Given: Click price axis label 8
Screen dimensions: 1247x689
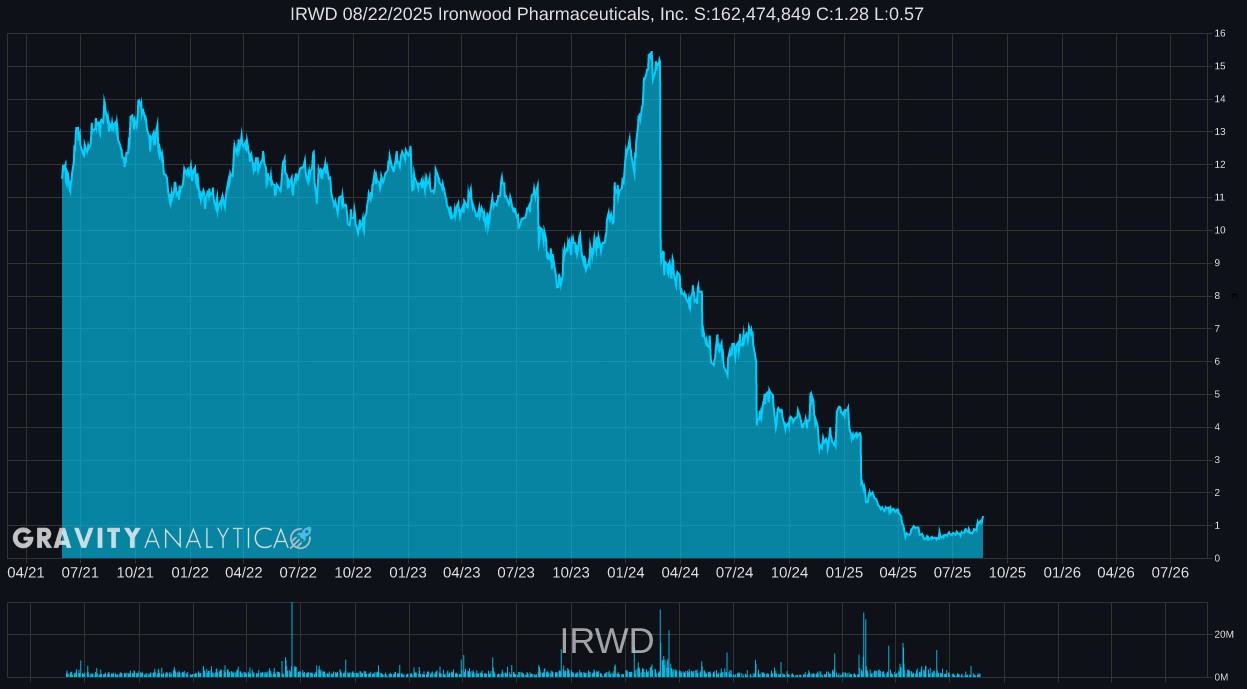Looking at the screenshot, I should tap(1217, 296).
